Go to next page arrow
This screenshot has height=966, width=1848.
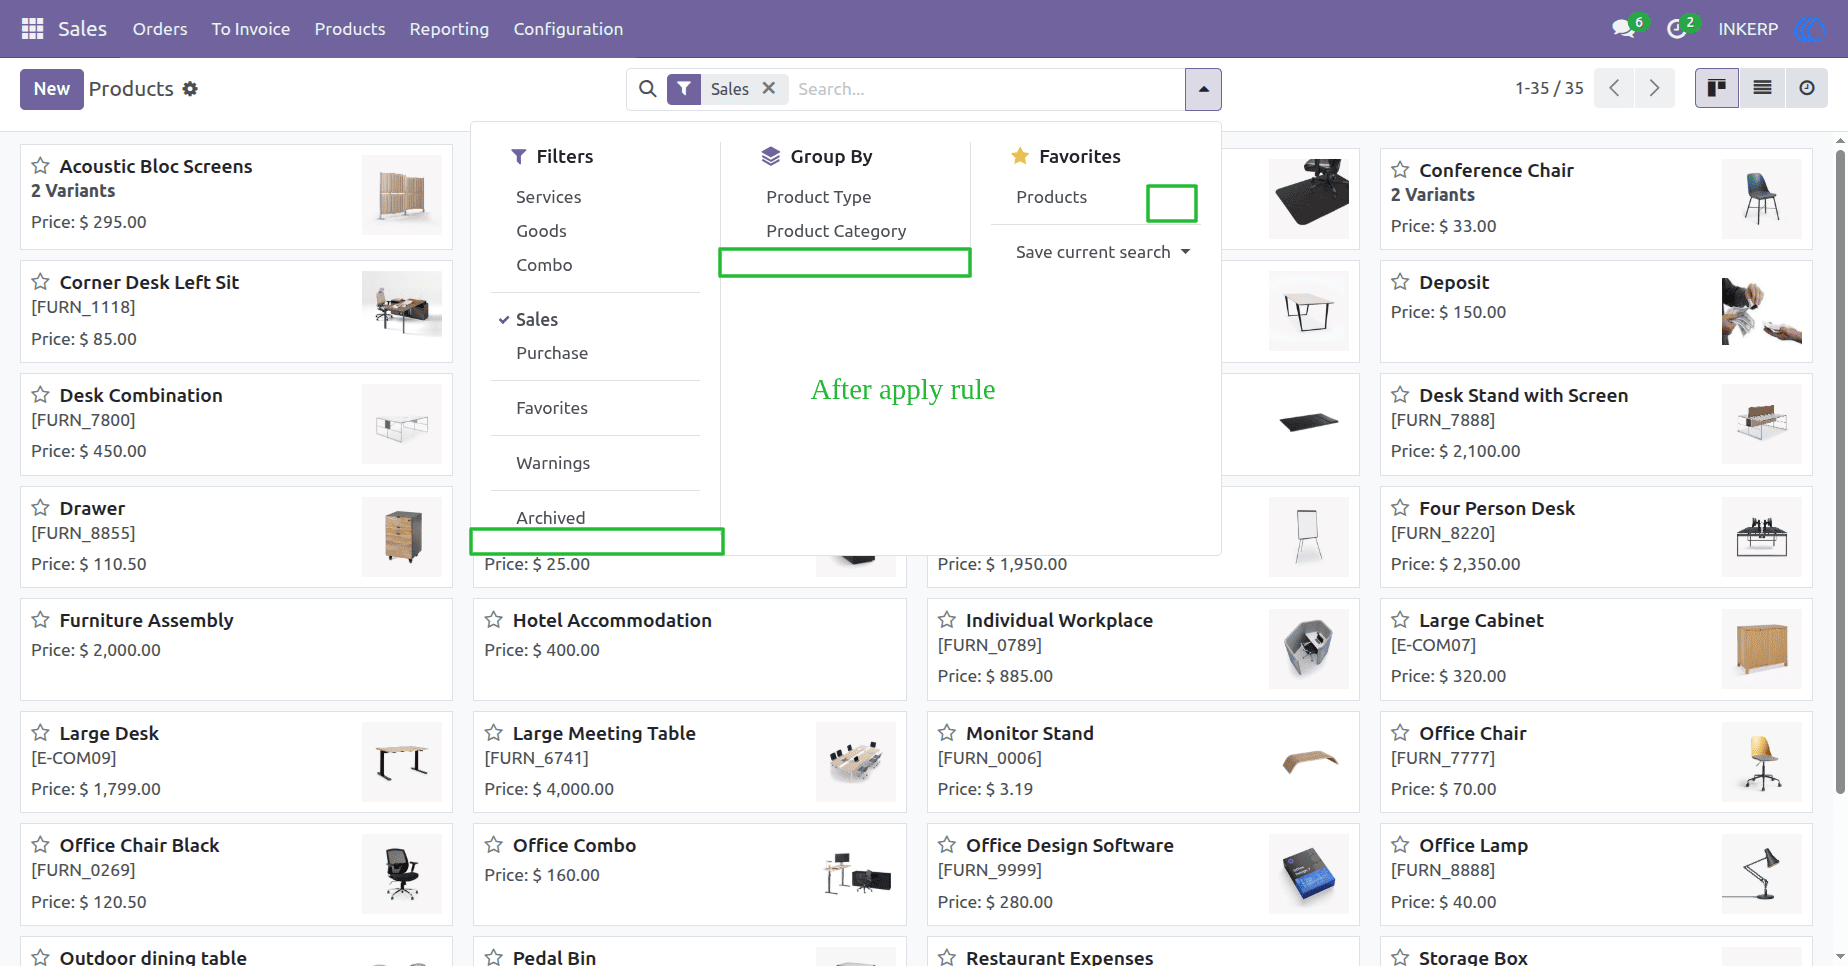(x=1655, y=88)
